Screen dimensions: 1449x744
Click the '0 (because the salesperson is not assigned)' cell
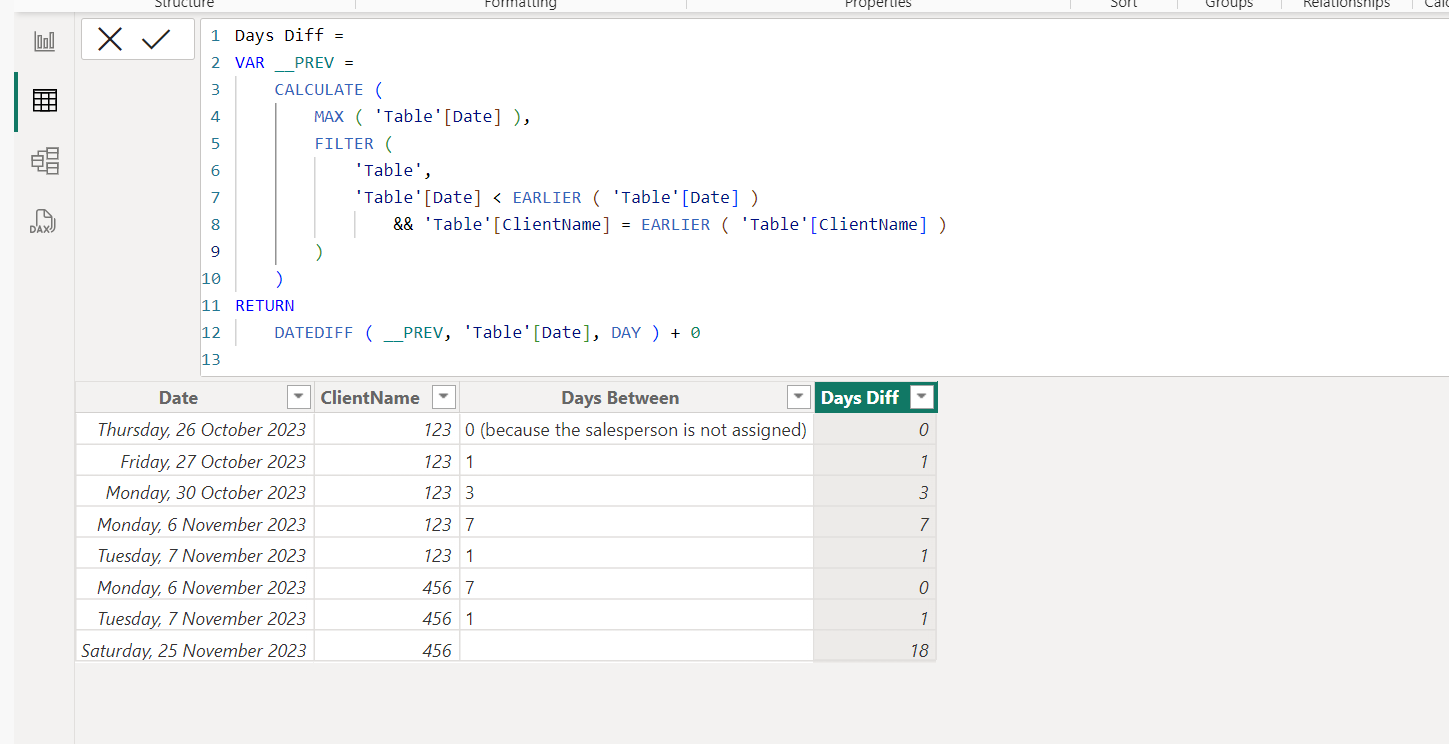(x=636, y=430)
